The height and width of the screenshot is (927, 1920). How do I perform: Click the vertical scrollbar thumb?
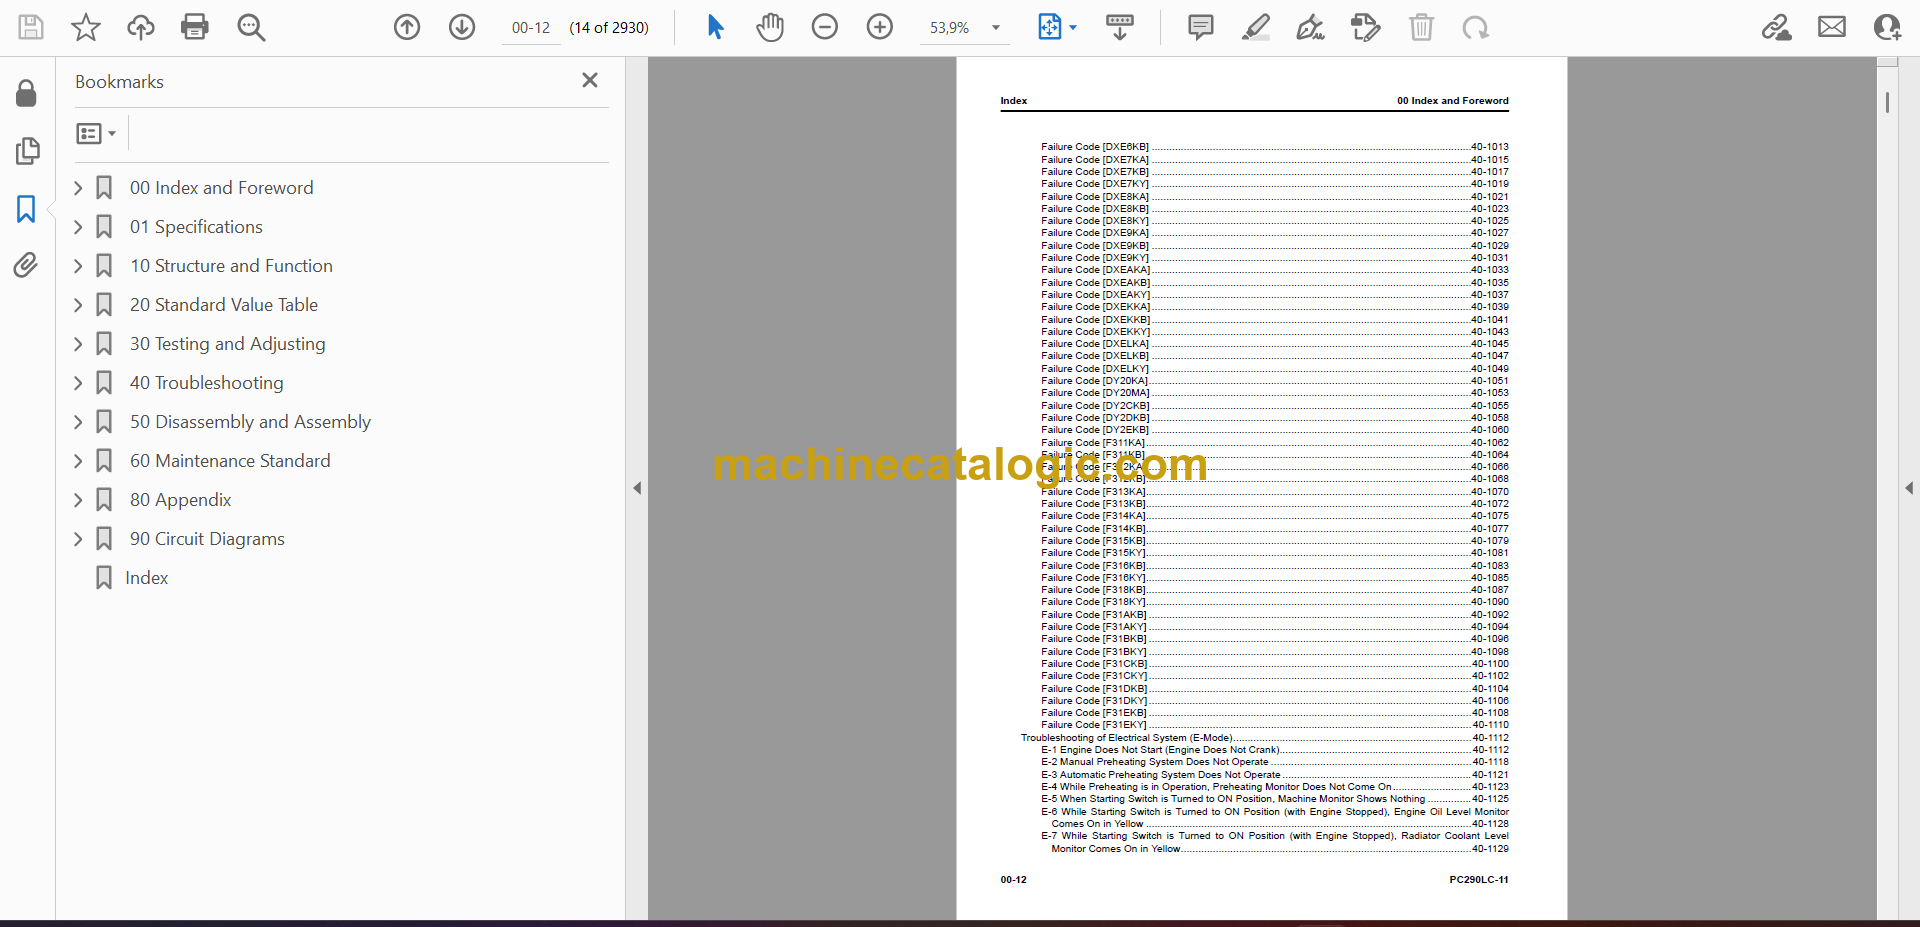(1887, 102)
